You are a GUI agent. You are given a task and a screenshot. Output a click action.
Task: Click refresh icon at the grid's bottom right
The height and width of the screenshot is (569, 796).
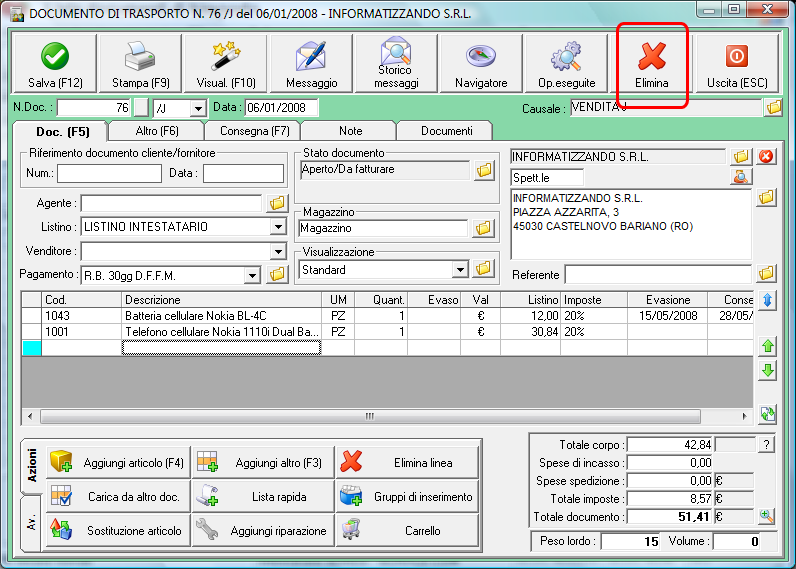pos(768,414)
